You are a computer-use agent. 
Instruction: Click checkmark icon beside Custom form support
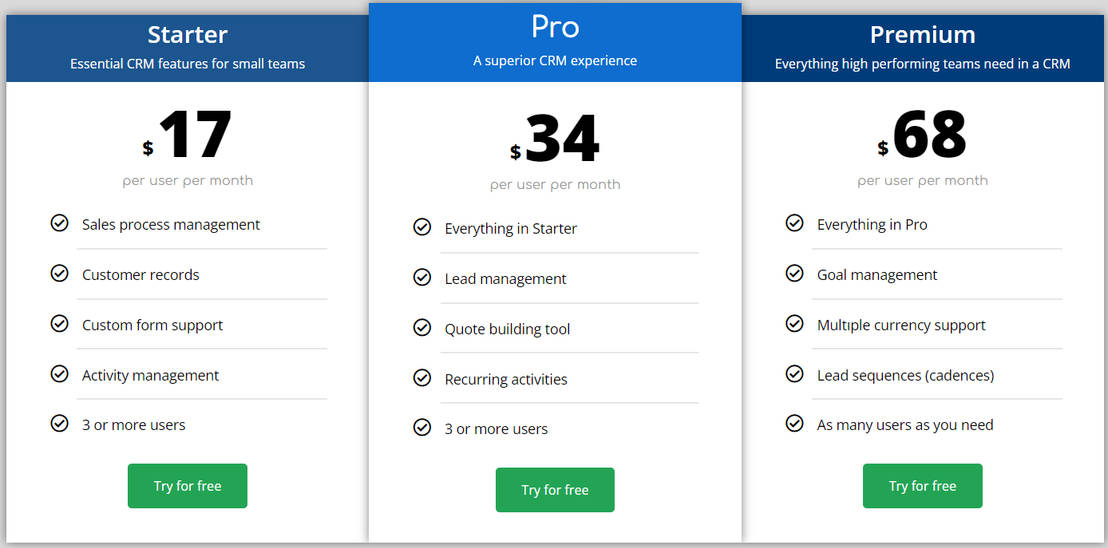59,323
